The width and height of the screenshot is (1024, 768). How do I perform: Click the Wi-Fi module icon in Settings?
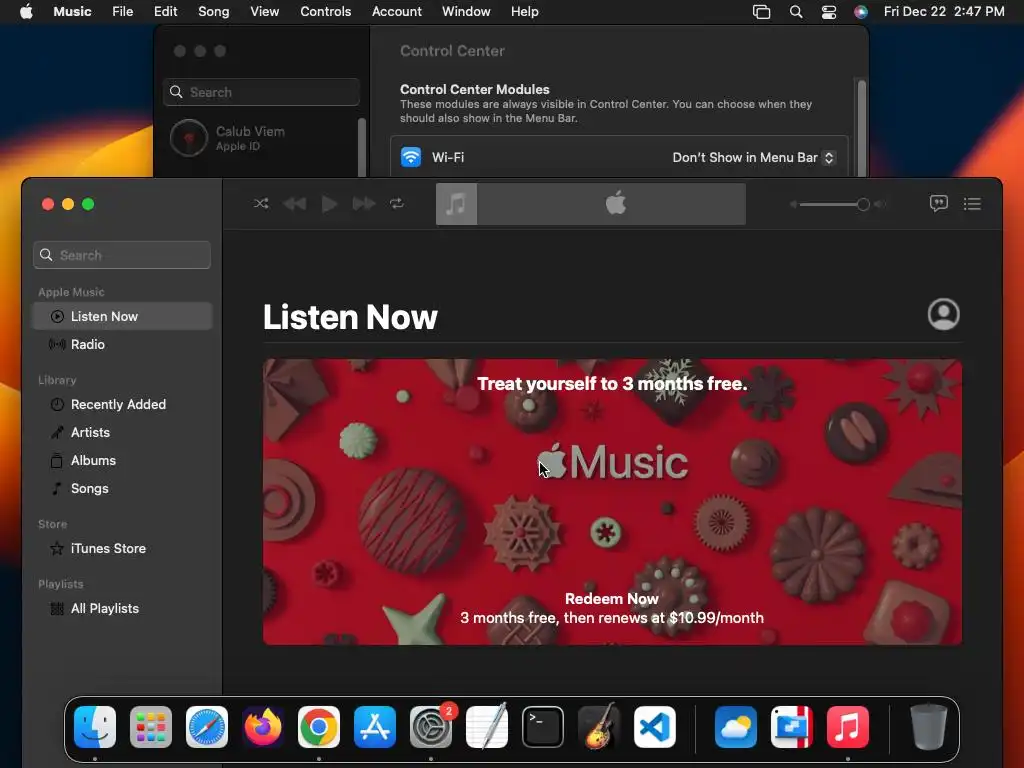pos(411,157)
